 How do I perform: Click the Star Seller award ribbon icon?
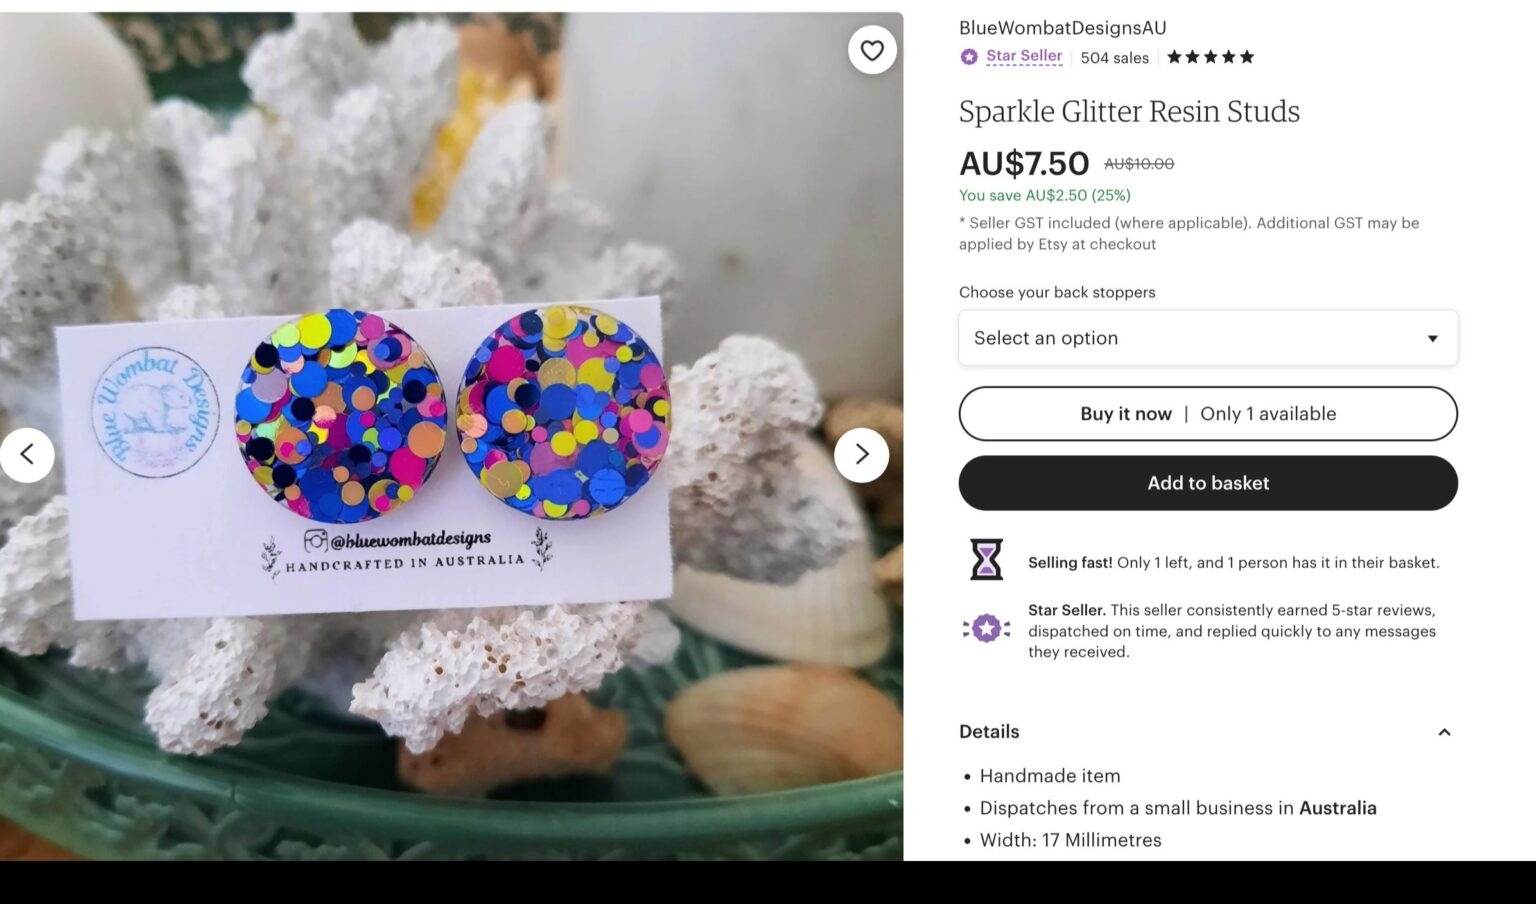point(986,628)
